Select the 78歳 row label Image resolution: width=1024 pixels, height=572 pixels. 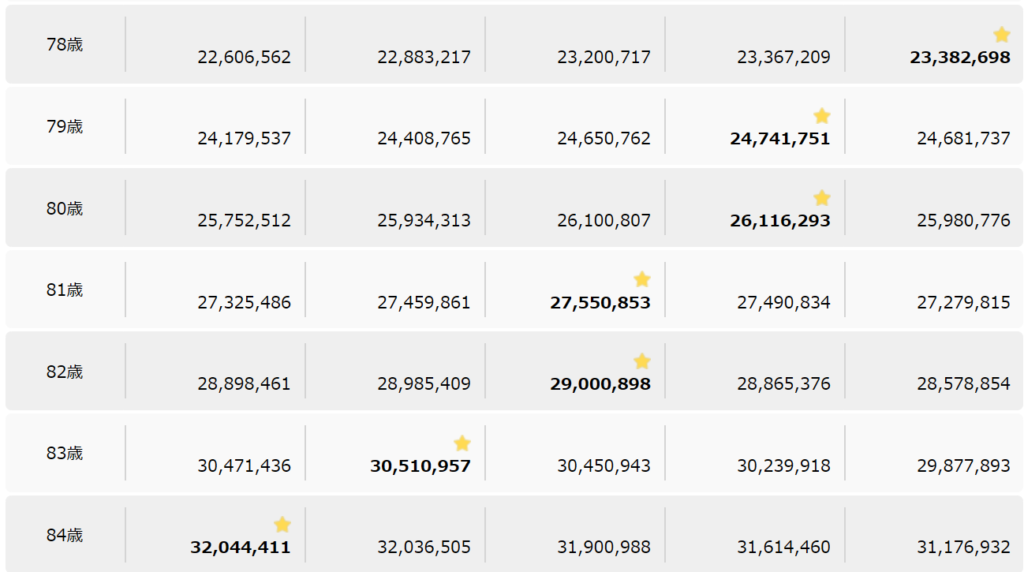65,45
